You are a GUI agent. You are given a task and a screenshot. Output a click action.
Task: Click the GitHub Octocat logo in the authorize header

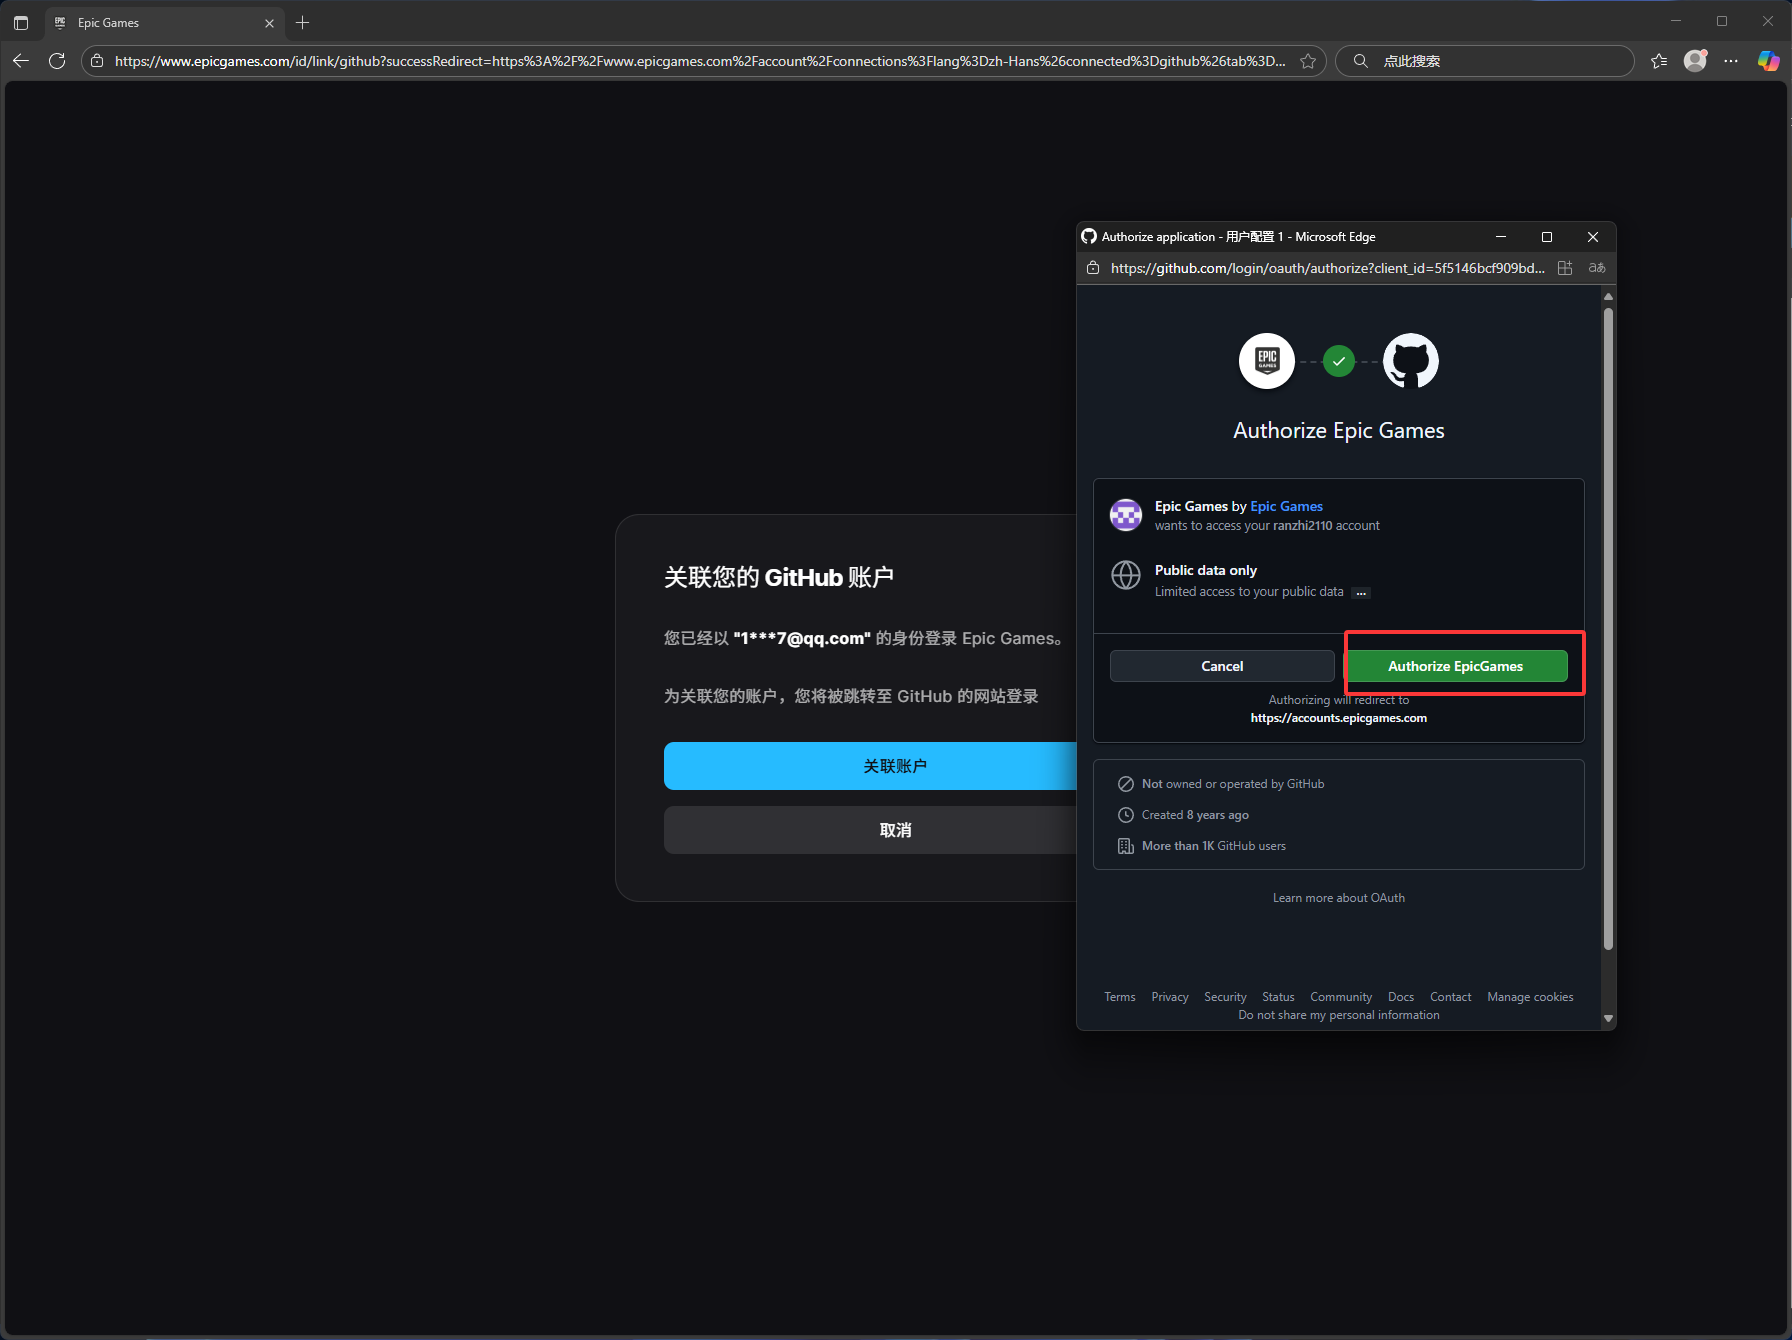coord(1411,361)
